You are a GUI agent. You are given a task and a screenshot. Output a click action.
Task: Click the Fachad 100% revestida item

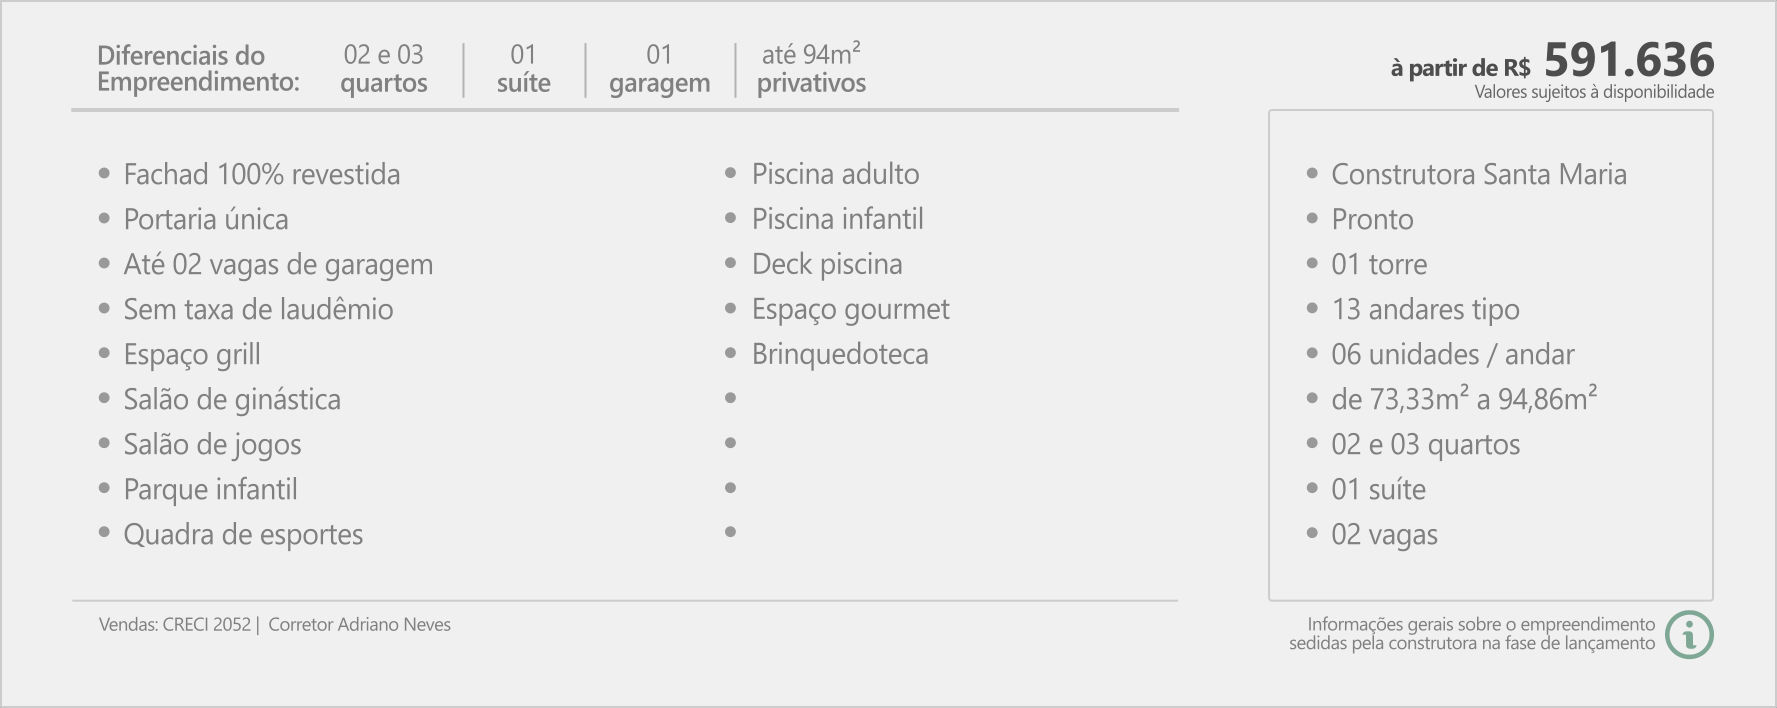click(x=261, y=174)
